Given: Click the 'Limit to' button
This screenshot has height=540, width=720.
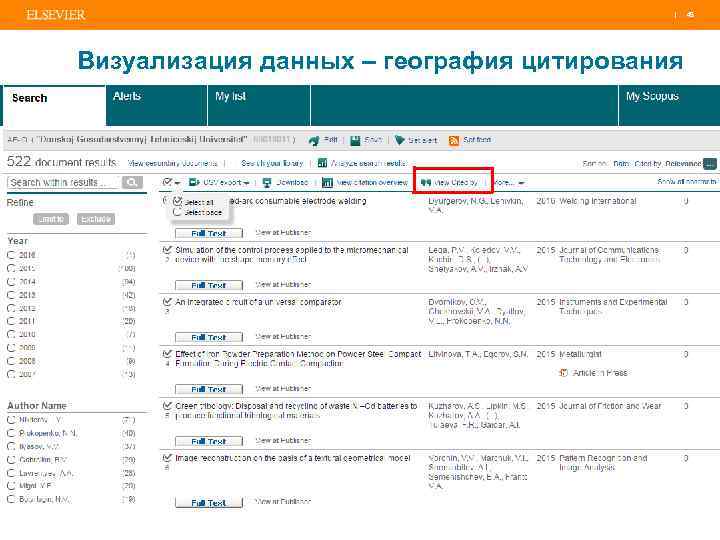Looking at the screenshot, I should [51, 219].
